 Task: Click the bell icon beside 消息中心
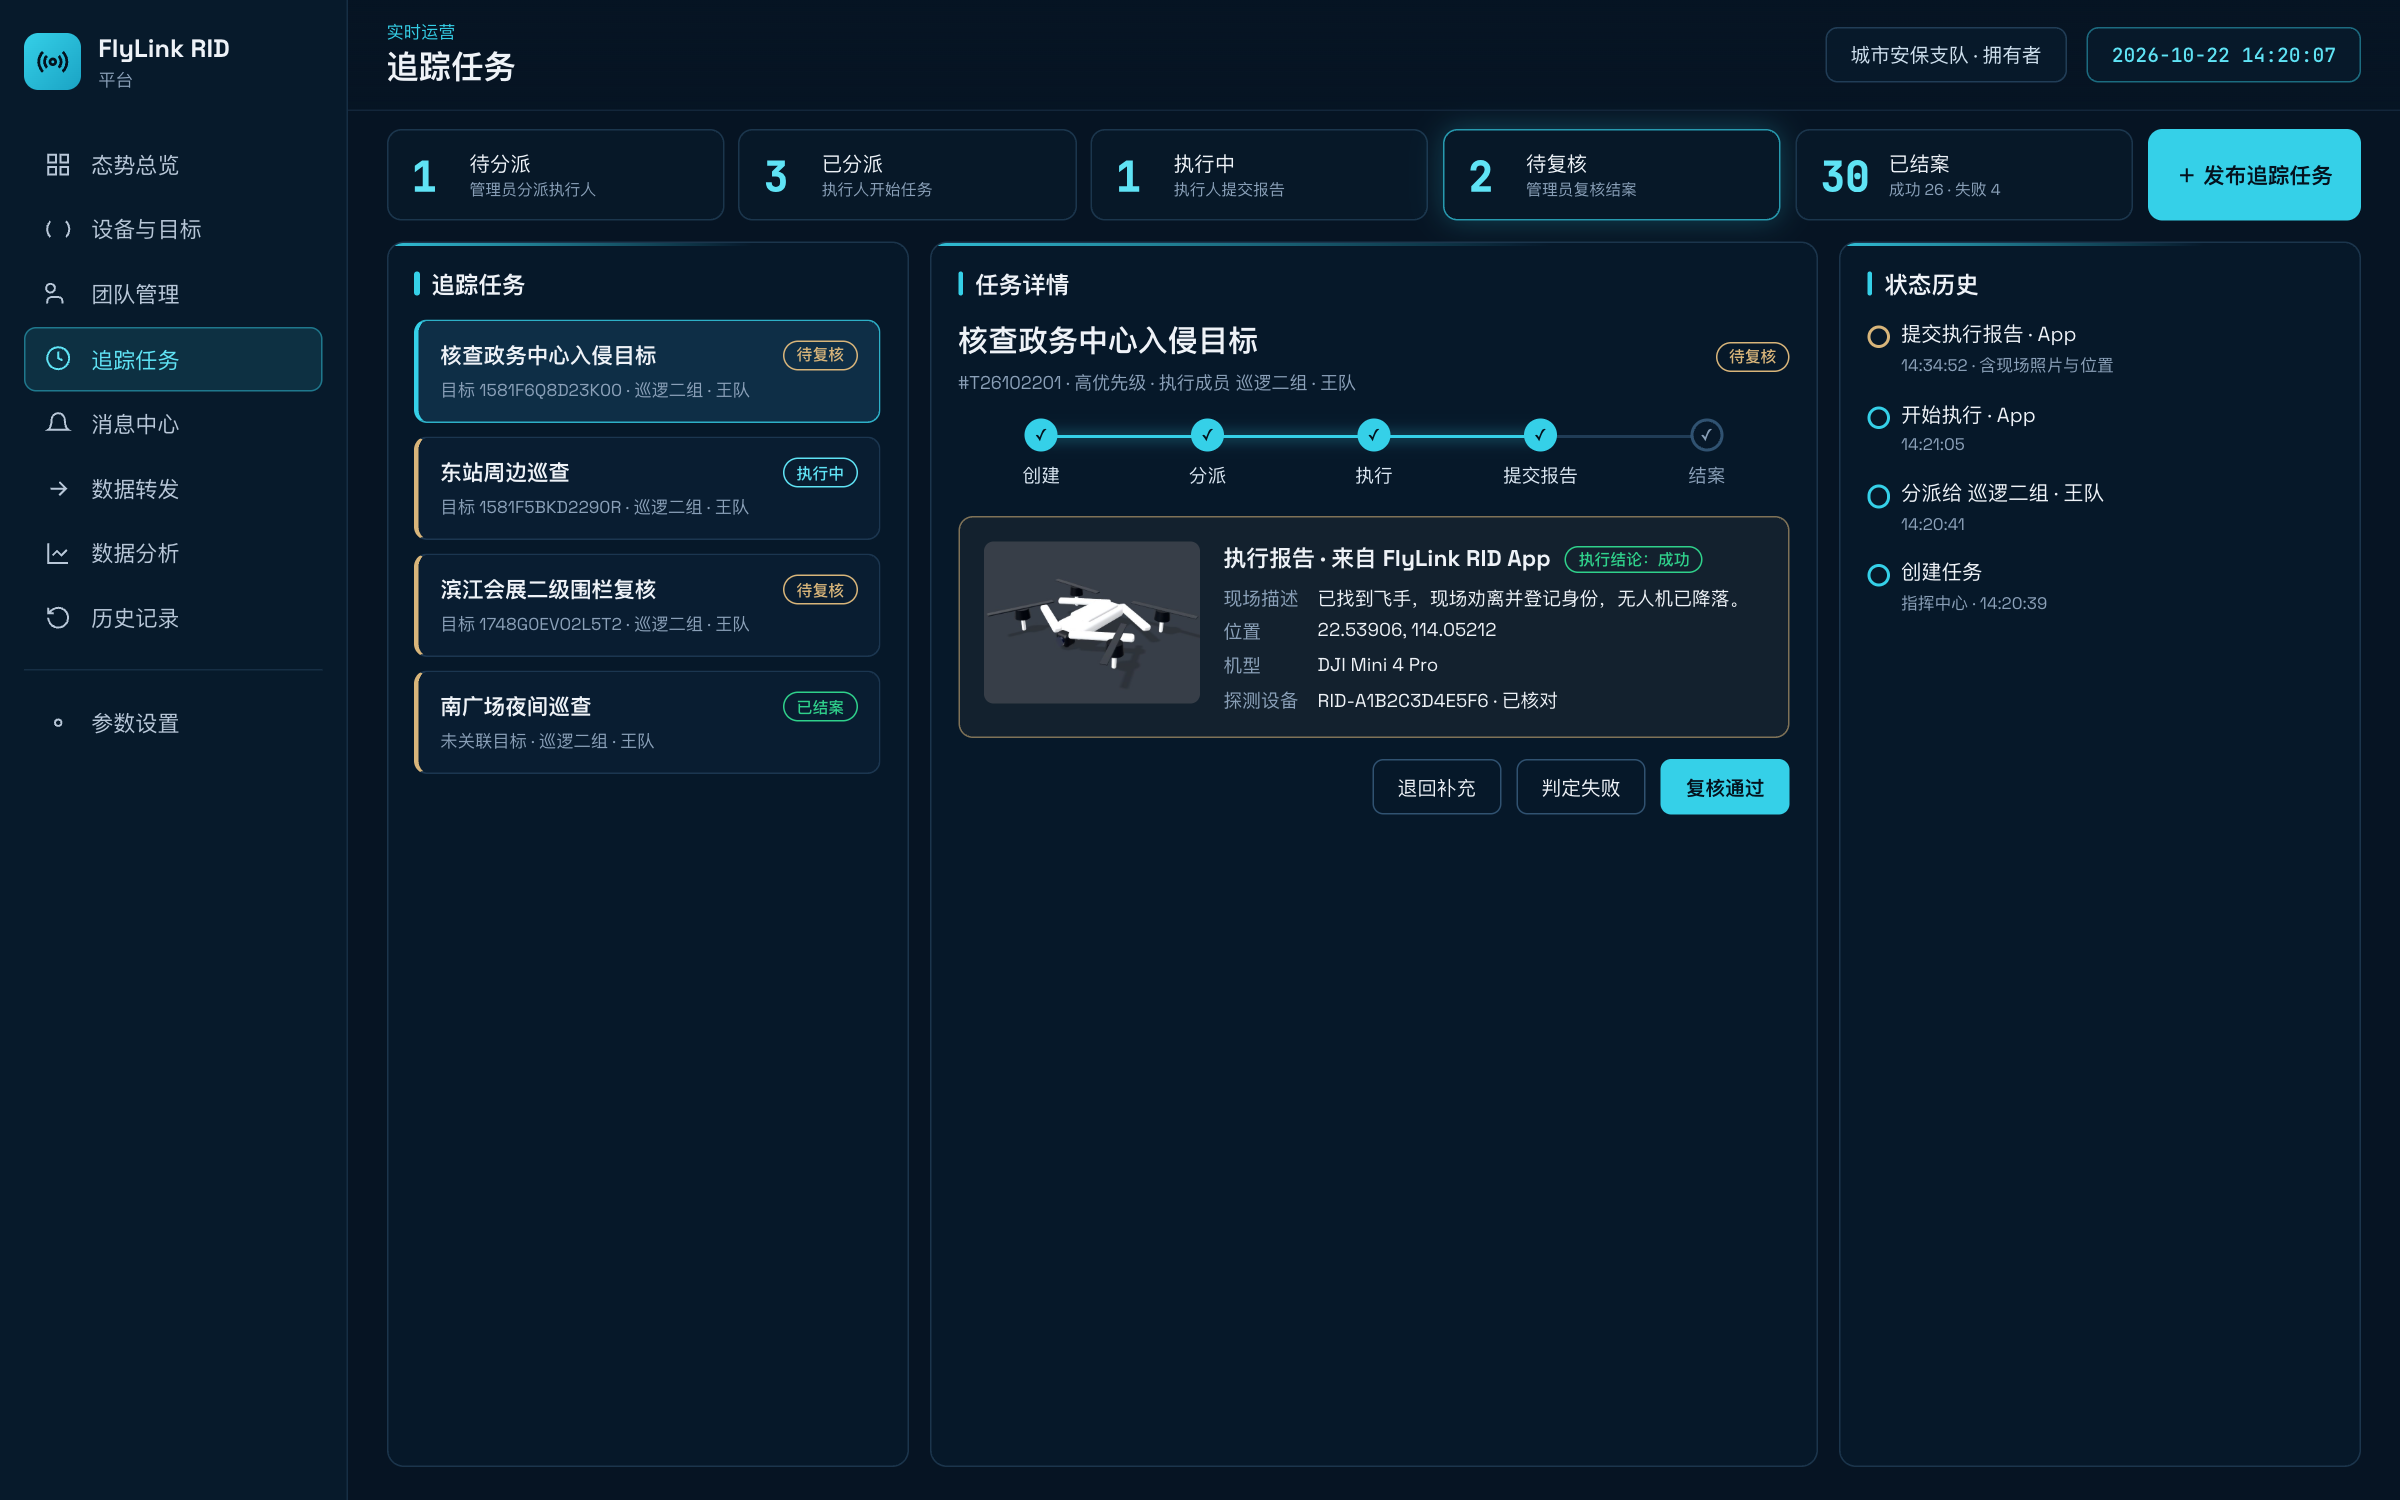pos(58,424)
